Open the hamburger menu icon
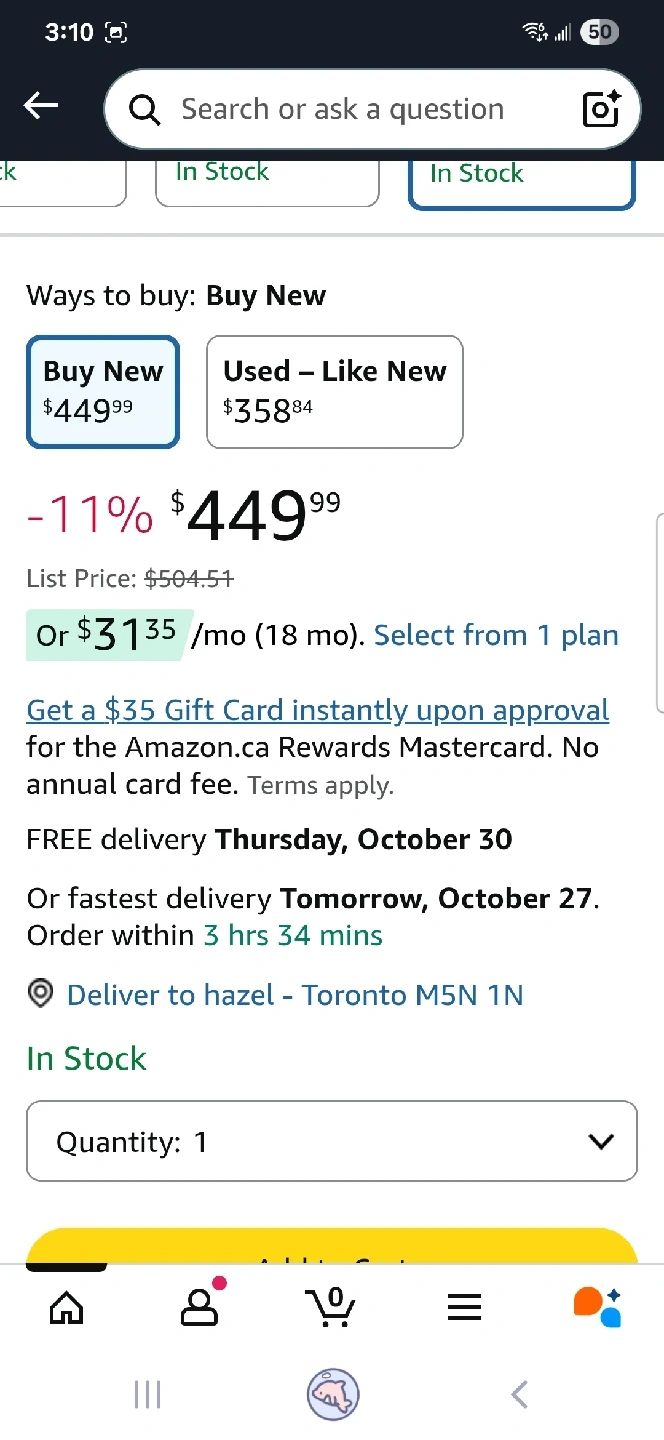The image size is (664, 1440). coord(464,1306)
